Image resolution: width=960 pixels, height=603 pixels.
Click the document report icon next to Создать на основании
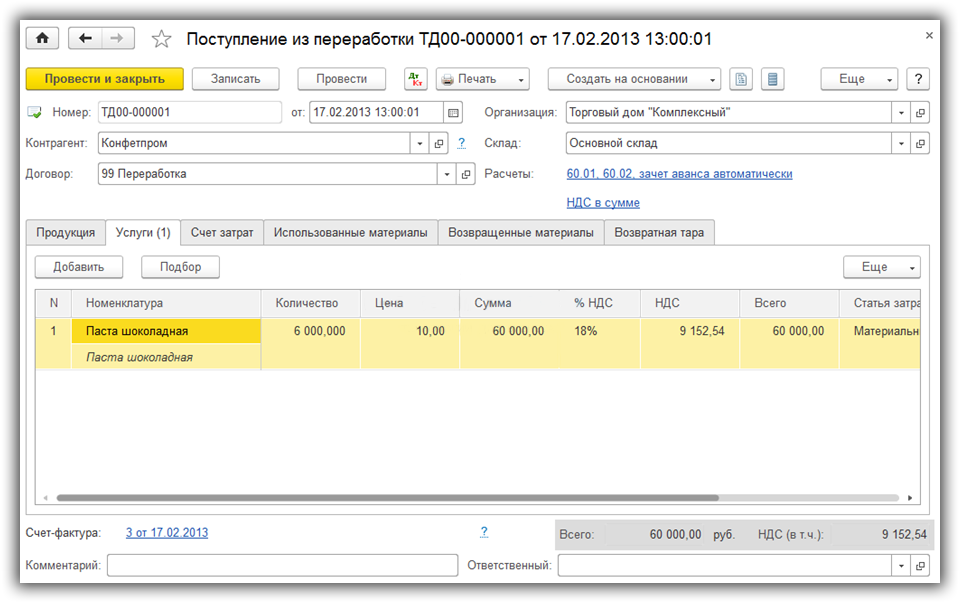point(740,79)
